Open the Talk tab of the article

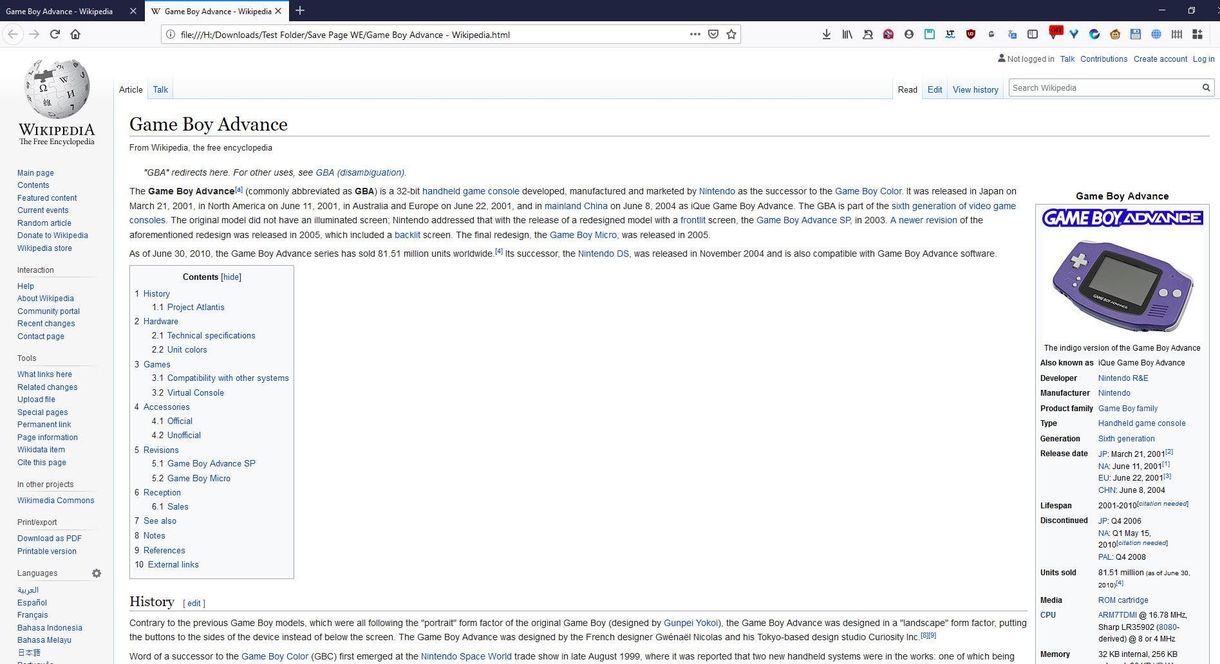[x=160, y=90]
